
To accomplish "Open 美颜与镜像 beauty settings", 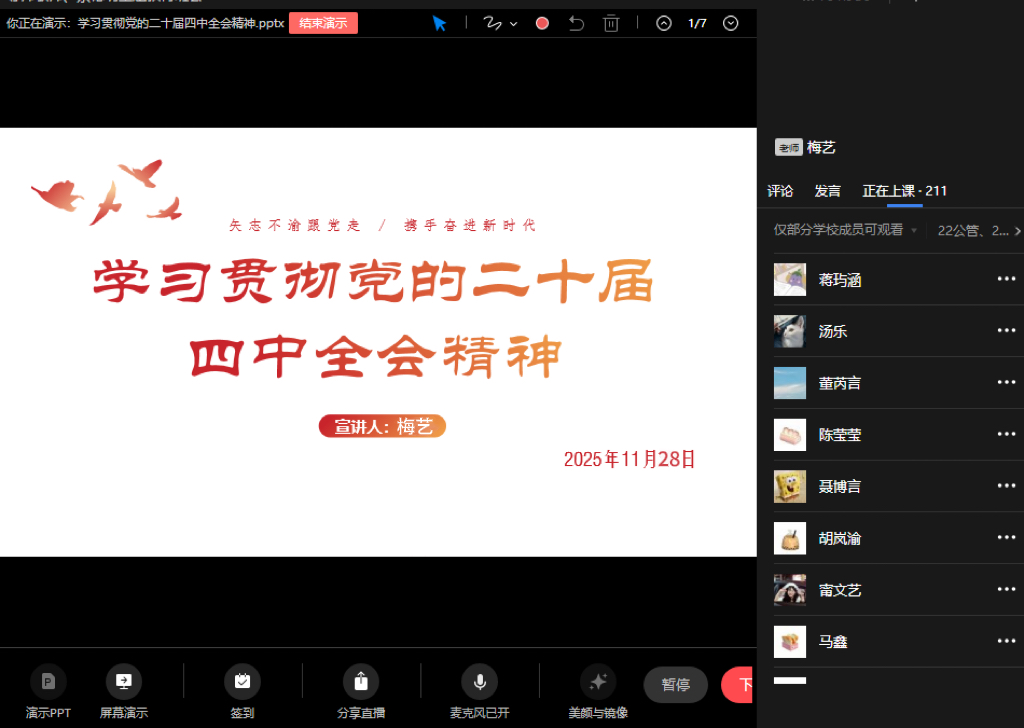I will tap(598, 682).
